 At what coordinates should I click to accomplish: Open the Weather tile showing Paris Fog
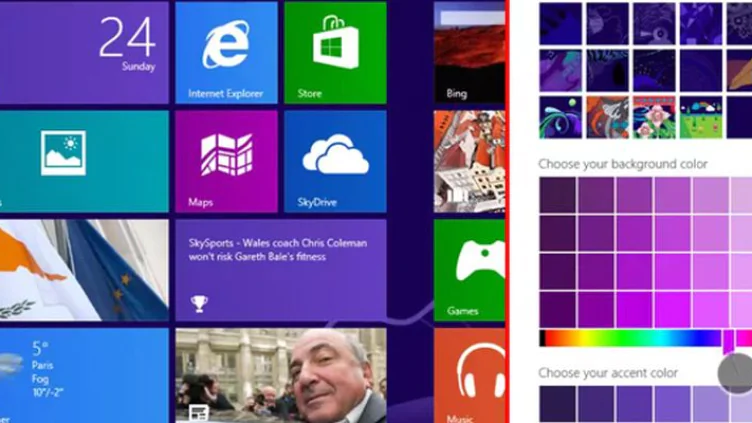[84, 376]
